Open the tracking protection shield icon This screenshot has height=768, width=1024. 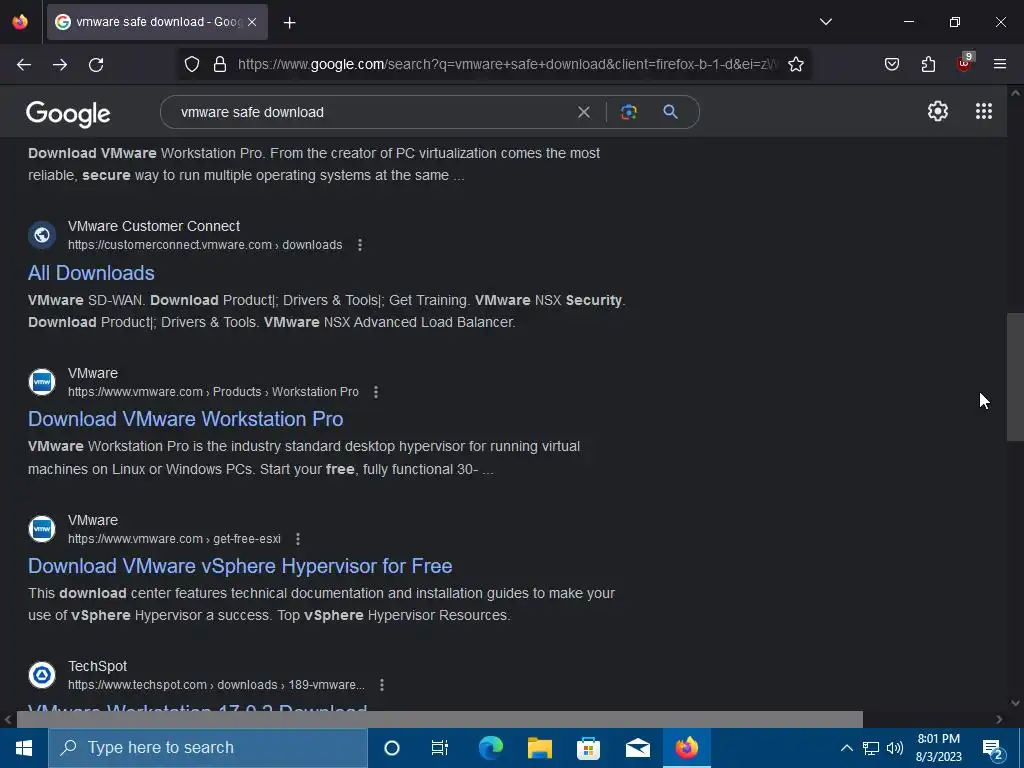pos(191,64)
